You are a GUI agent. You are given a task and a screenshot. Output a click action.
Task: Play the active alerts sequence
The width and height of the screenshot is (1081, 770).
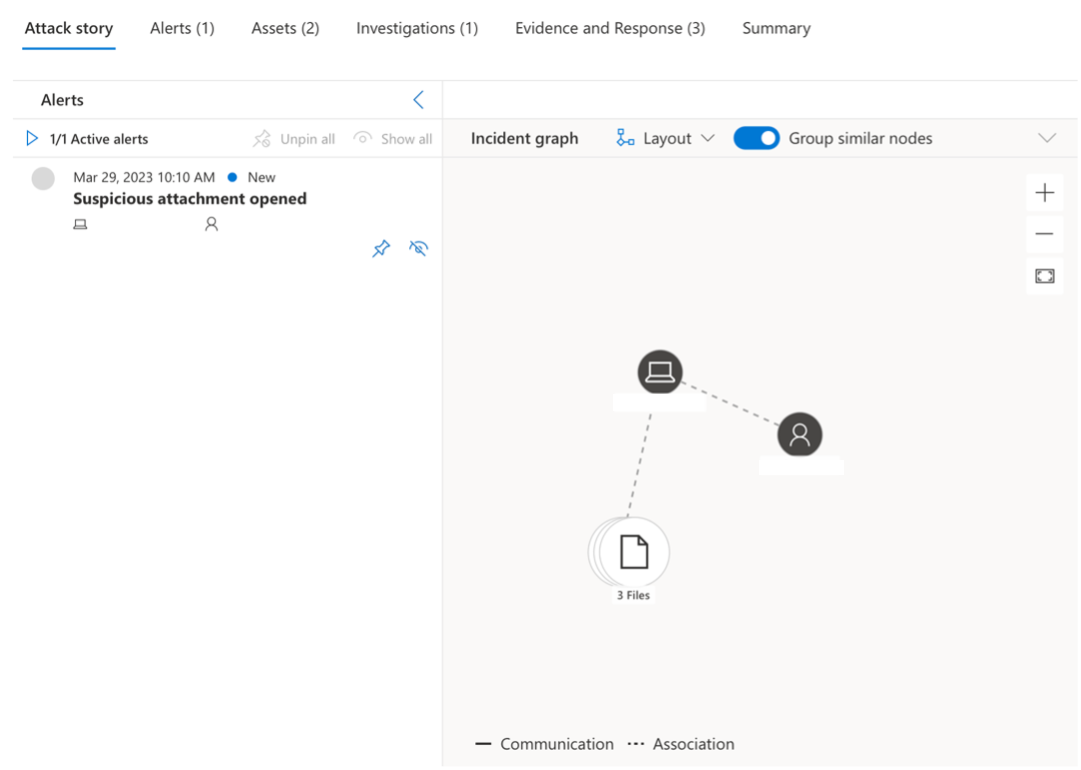pos(31,139)
